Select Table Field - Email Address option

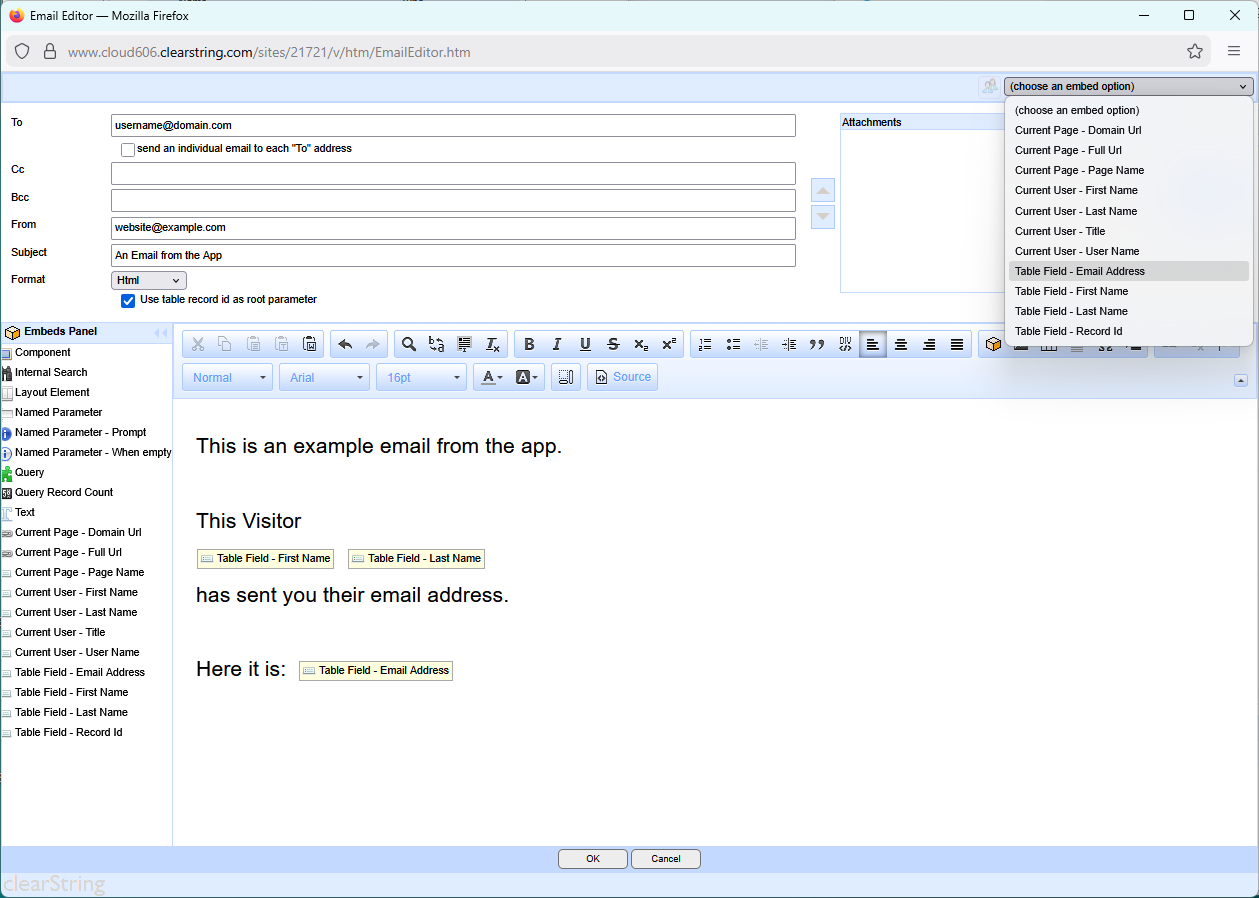tap(1079, 271)
